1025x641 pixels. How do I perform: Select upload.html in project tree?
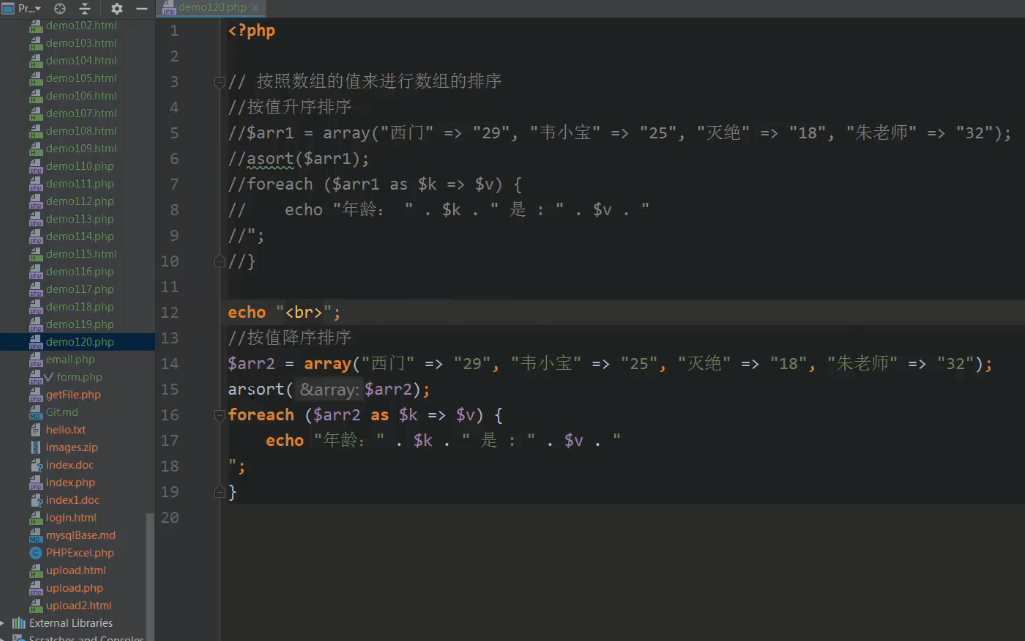click(x=75, y=570)
